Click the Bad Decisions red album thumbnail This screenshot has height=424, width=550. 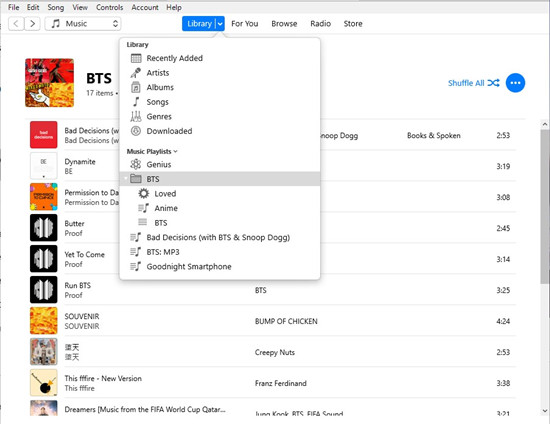[x=43, y=135]
